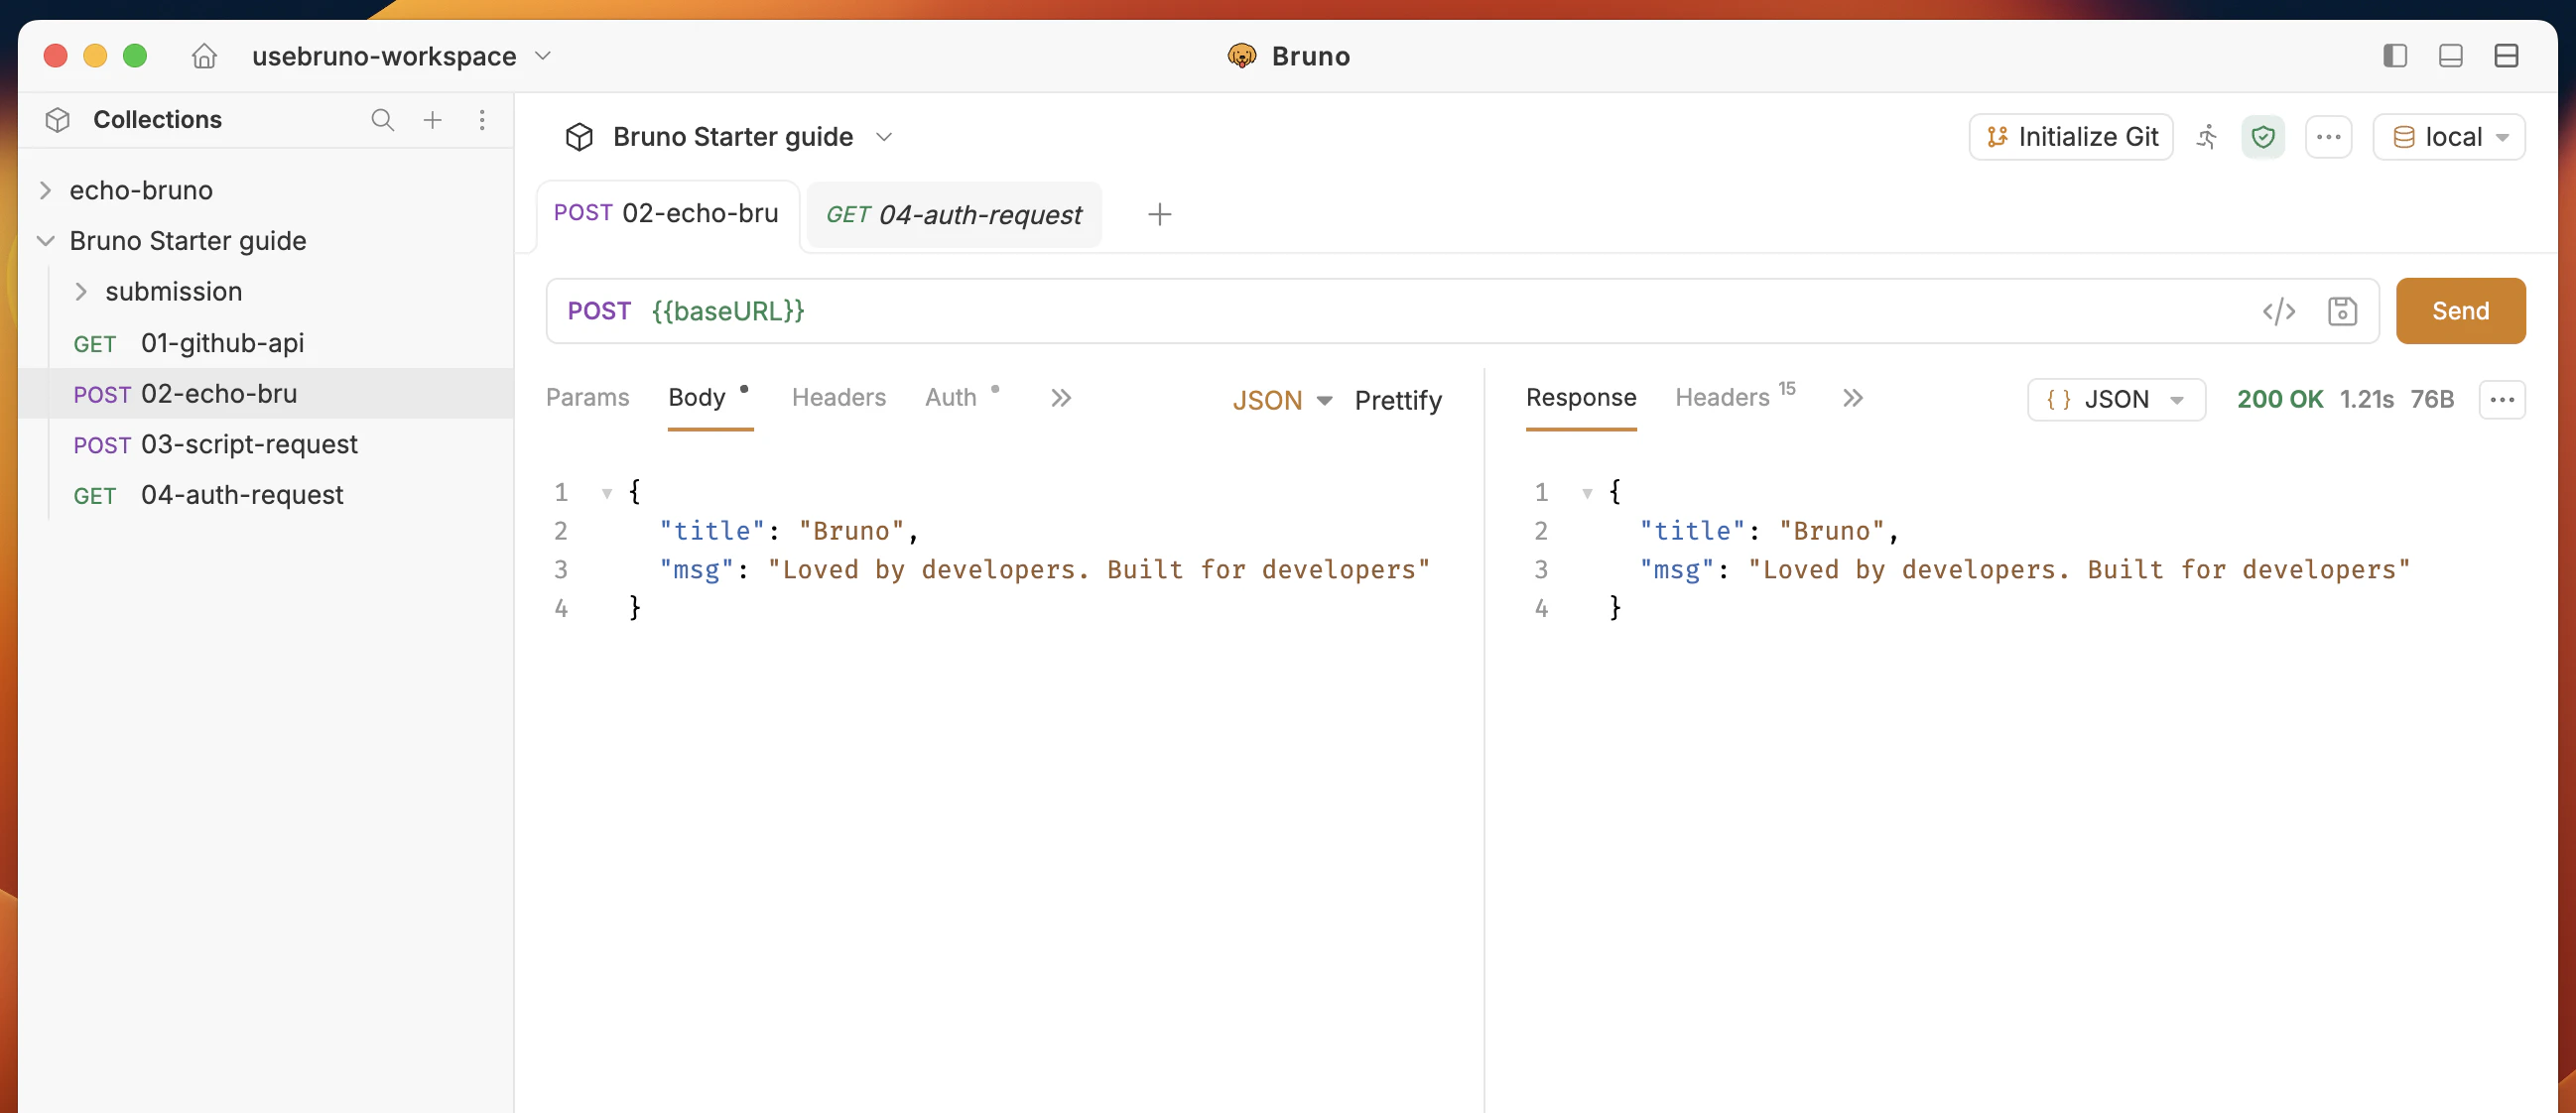Open the Collections three-dot menu
Image resolution: width=2576 pixels, height=1113 pixels.
pyautogui.click(x=482, y=120)
